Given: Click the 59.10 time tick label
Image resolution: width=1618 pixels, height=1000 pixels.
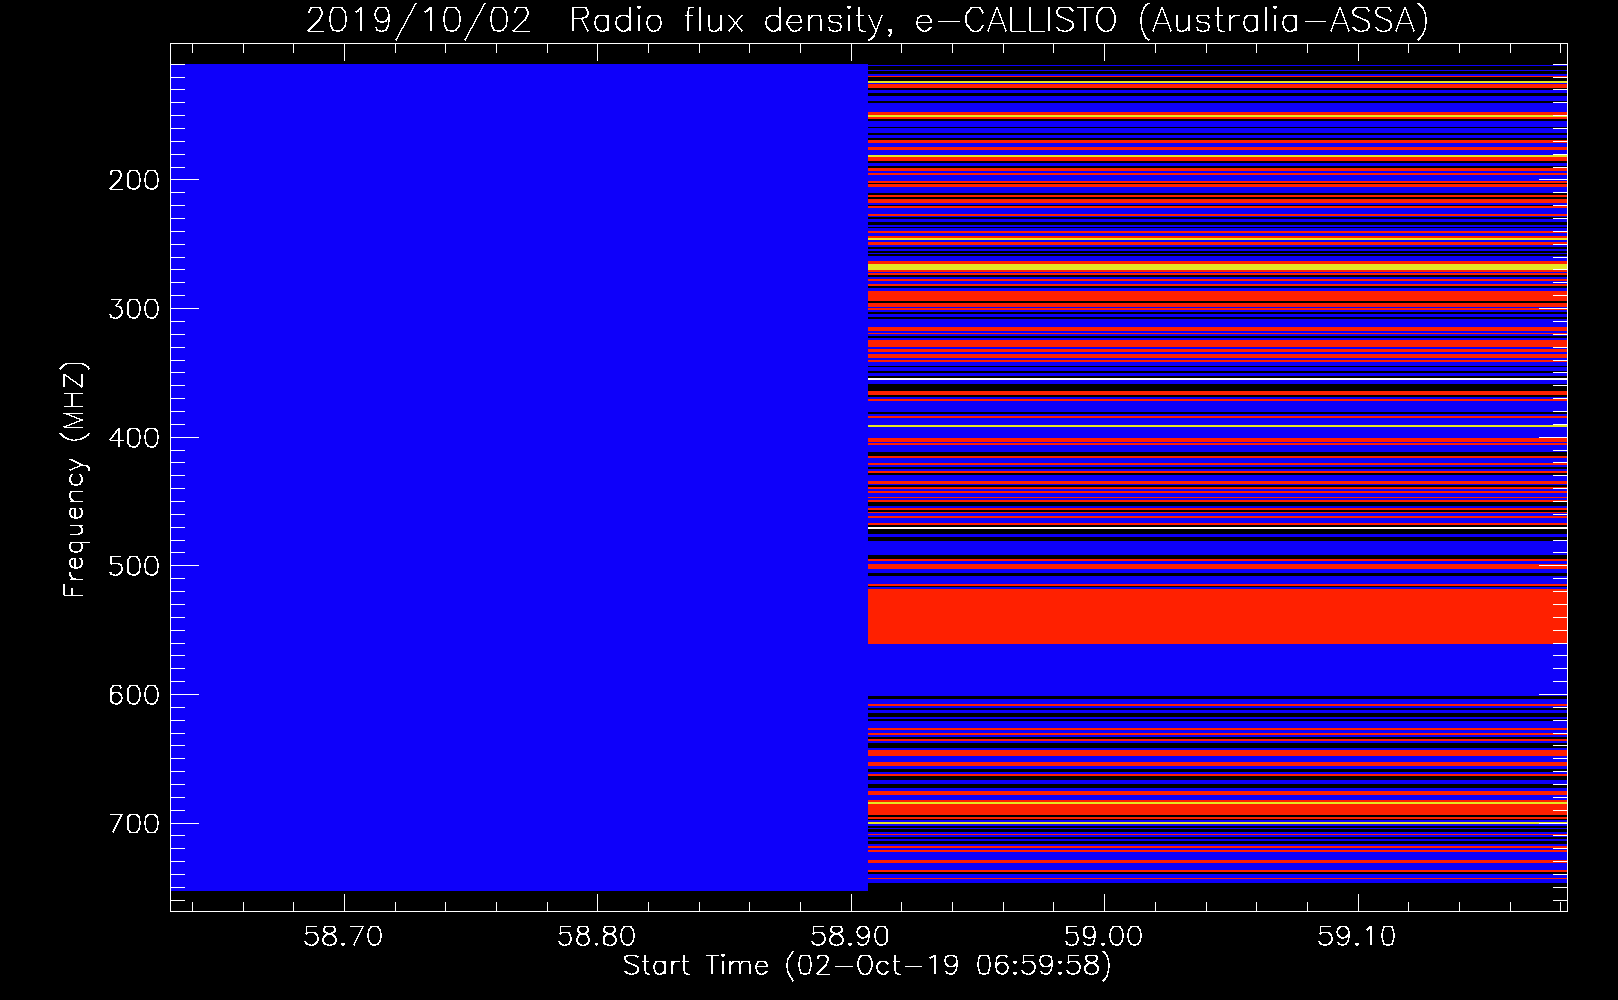Looking at the screenshot, I should 1357,936.
